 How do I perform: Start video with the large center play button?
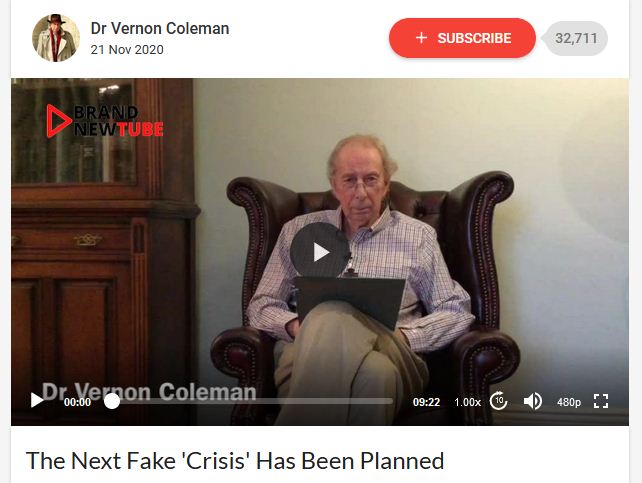pyautogui.click(x=321, y=252)
